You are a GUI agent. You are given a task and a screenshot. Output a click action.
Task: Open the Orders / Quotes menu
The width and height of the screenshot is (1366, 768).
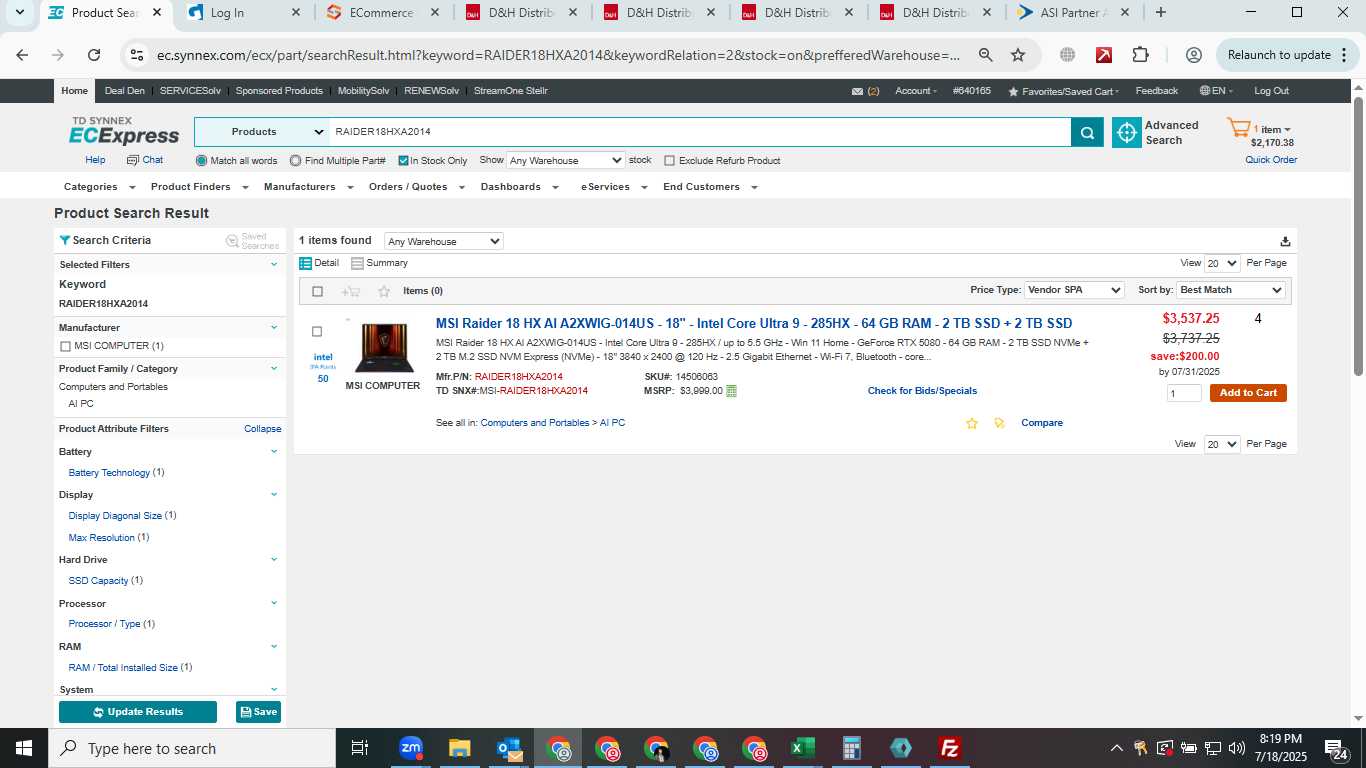click(416, 187)
